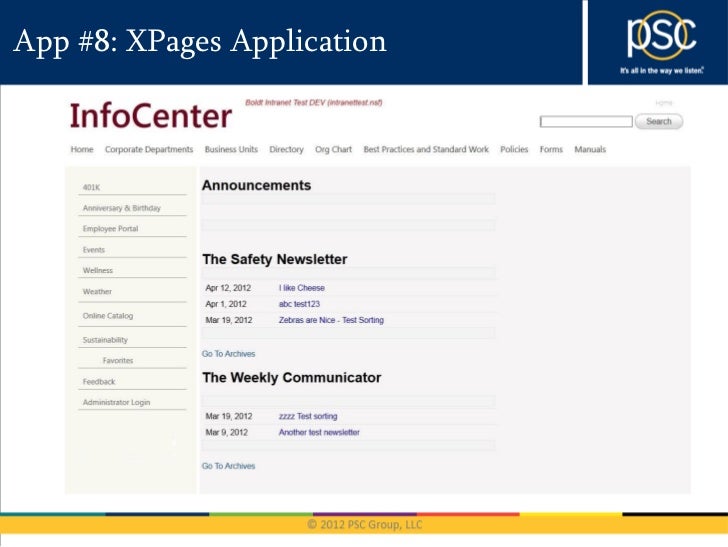Open the Weather sidebar link
This screenshot has width=728, height=547.
[97, 292]
